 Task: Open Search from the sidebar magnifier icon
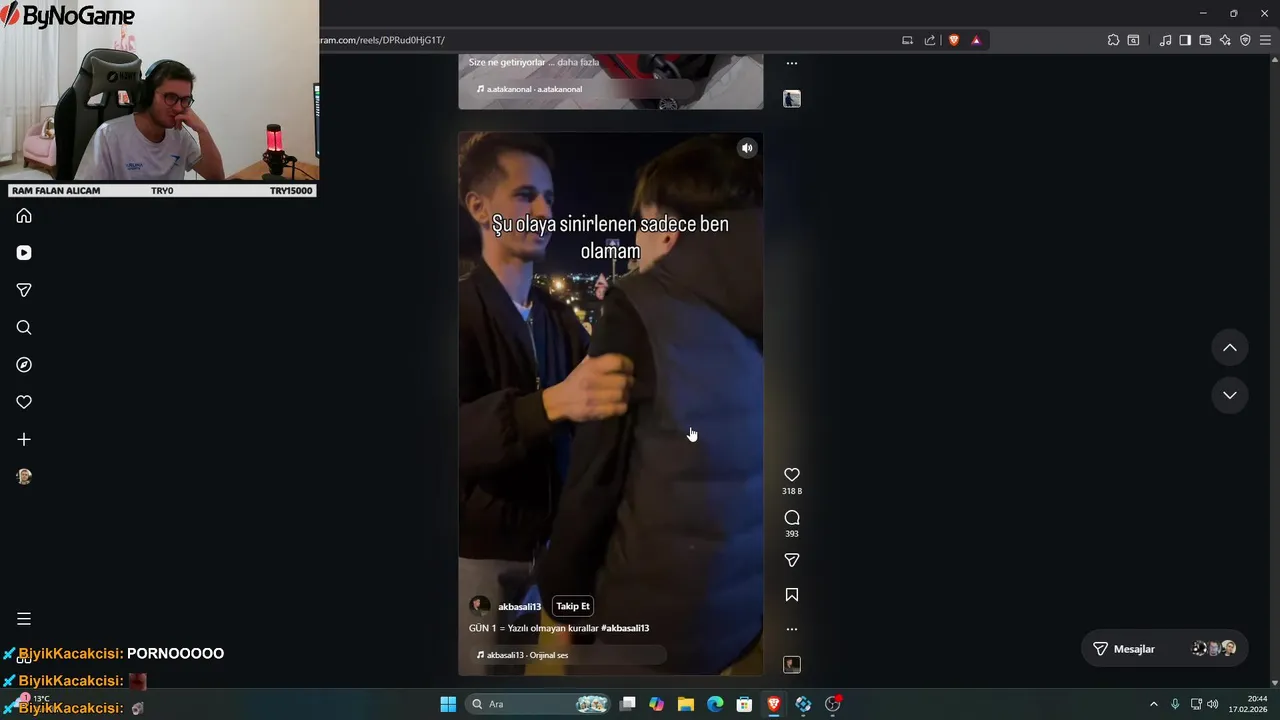(x=24, y=328)
